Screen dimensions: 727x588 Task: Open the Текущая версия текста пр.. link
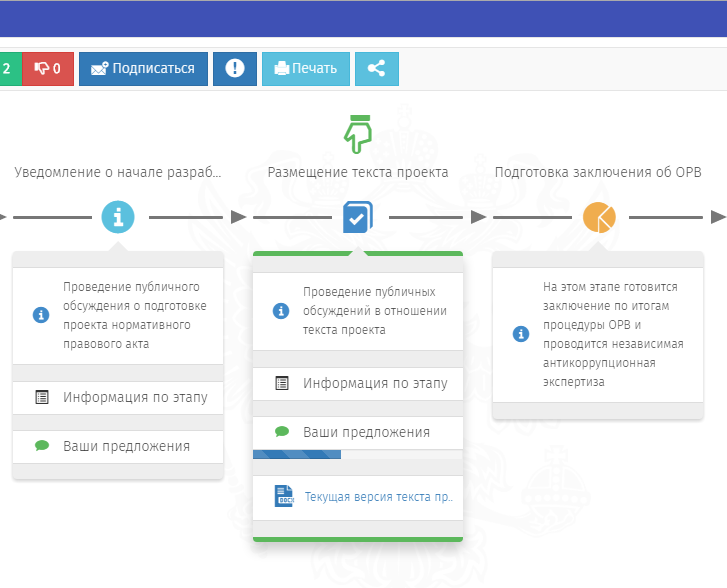pos(378,497)
